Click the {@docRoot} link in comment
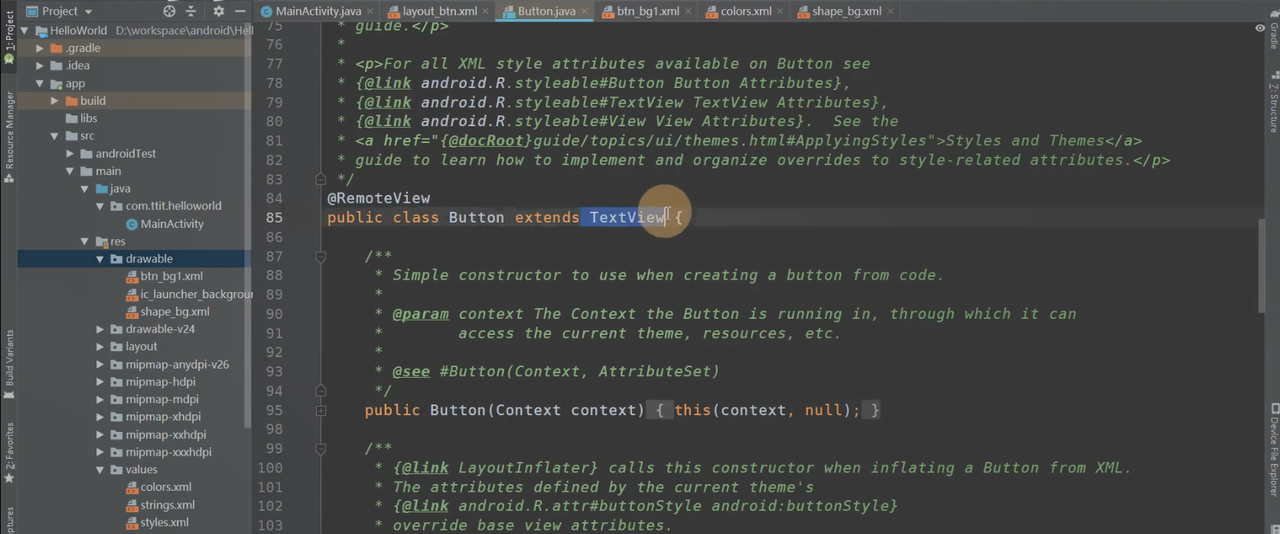The image size is (1280, 534). (486, 141)
